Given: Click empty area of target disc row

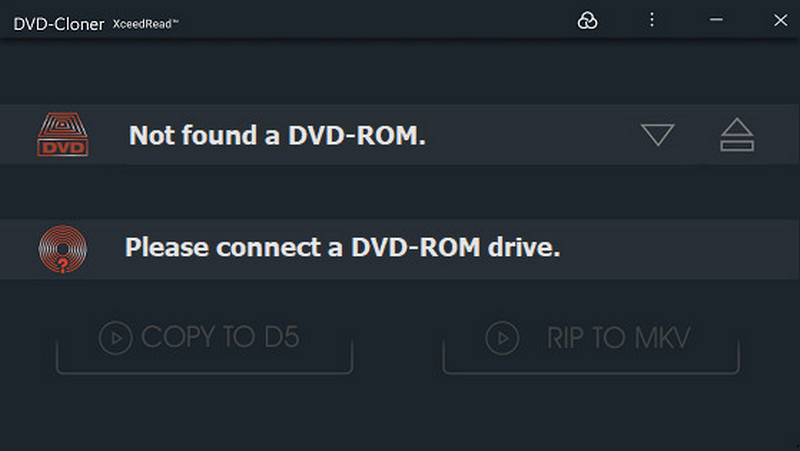Looking at the screenshot, I should (x=680, y=248).
